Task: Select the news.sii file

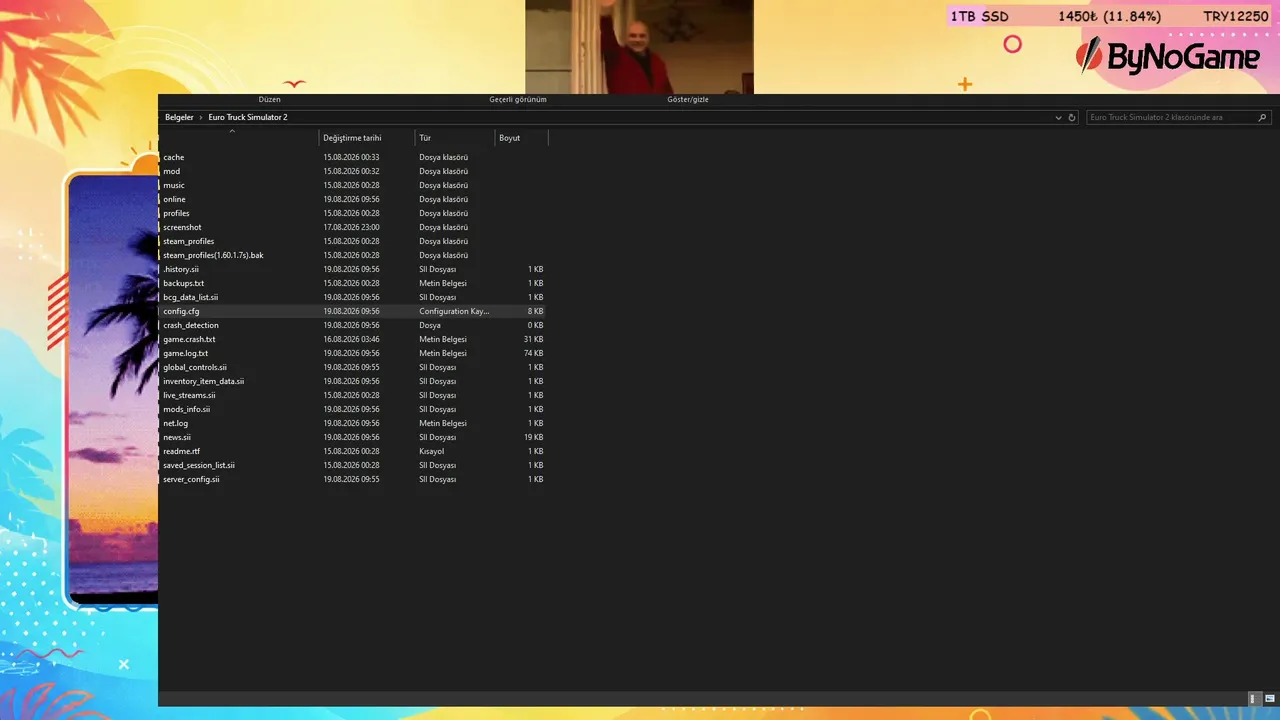Action: click(177, 437)
